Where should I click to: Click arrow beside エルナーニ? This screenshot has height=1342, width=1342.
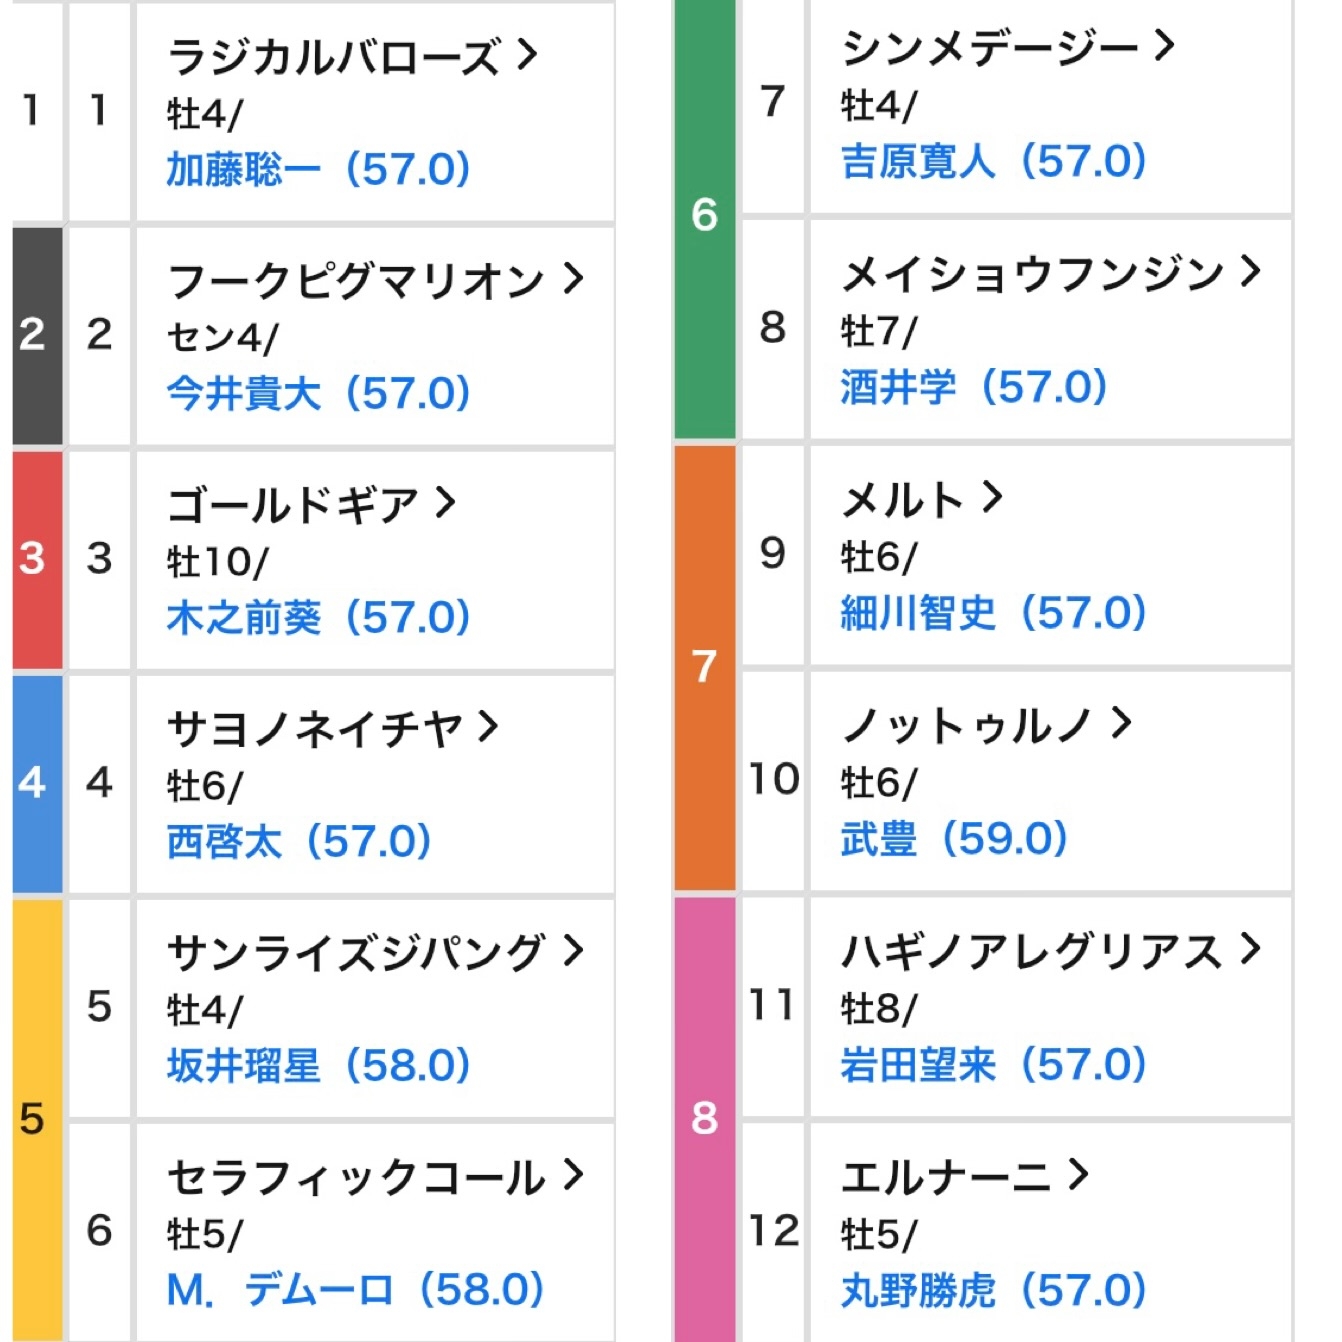coord(1078,1174)
